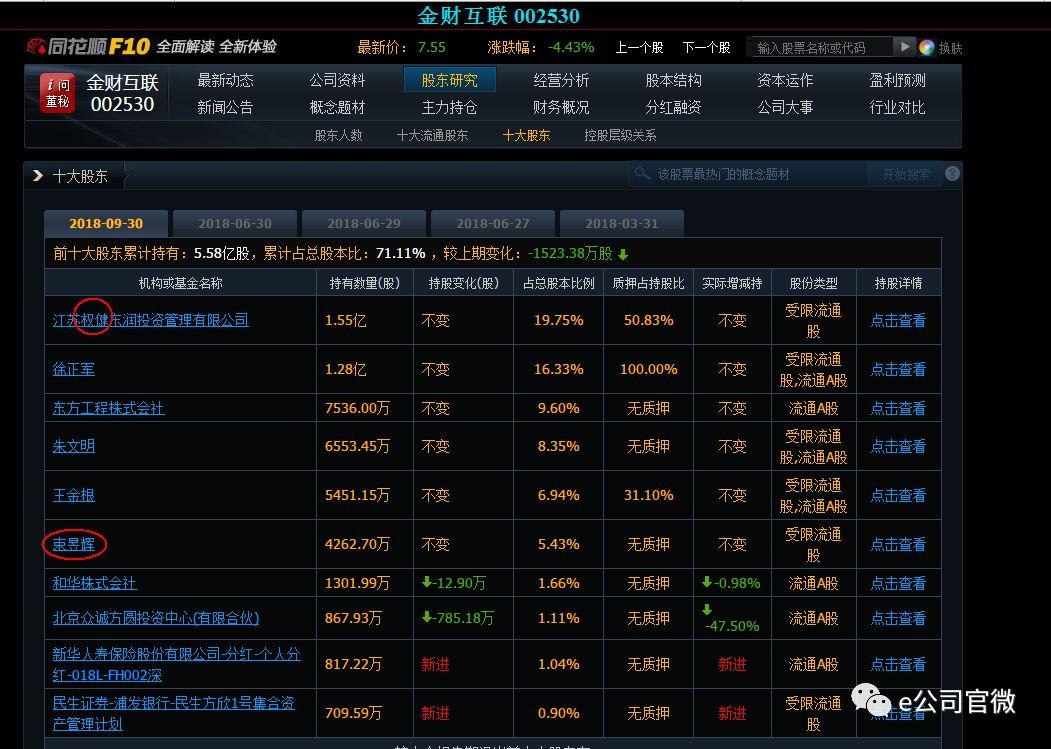
Task: Open the 分红融资 menu item
Action: coord(673,107)
